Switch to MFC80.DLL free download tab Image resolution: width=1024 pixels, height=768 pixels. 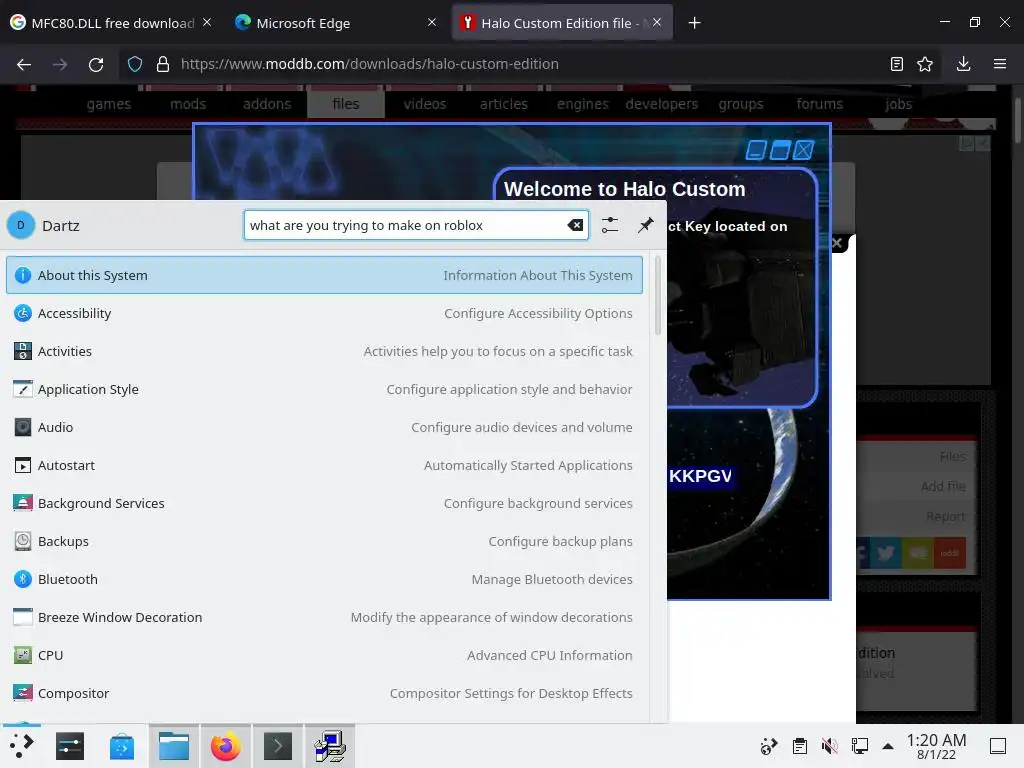(x=111, y=23)
